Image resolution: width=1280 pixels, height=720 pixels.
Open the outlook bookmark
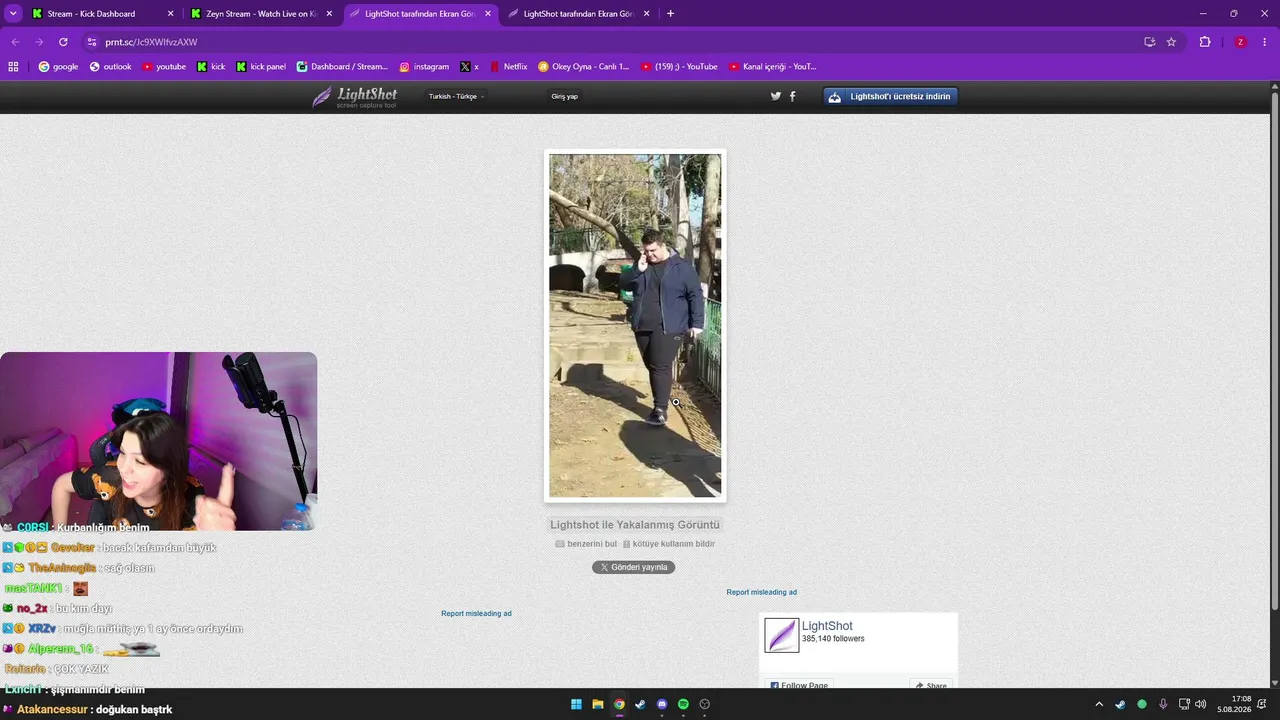(x=110, y=67)
